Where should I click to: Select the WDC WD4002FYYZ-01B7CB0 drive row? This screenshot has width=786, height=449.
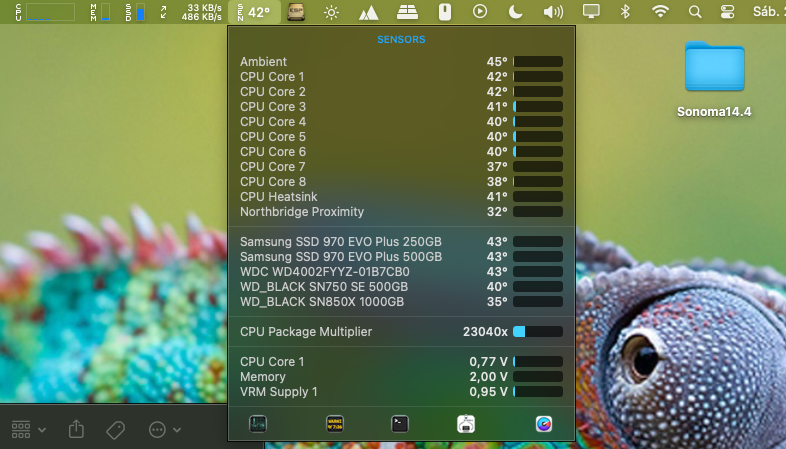coord(401,272)
